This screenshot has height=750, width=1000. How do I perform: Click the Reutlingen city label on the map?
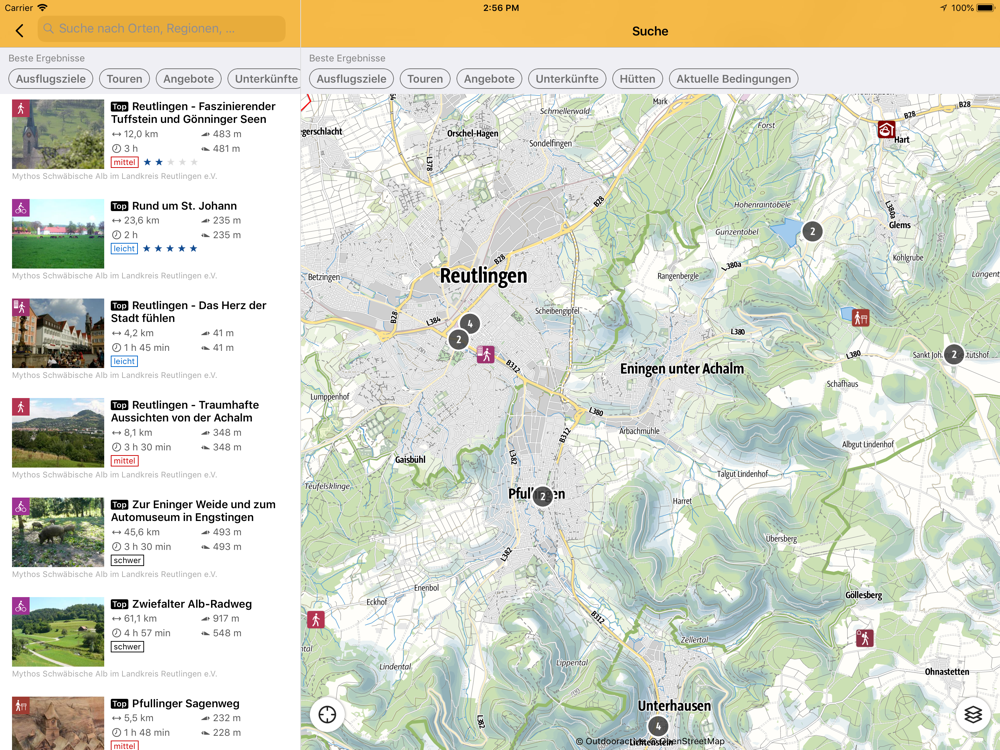(484, 276)
